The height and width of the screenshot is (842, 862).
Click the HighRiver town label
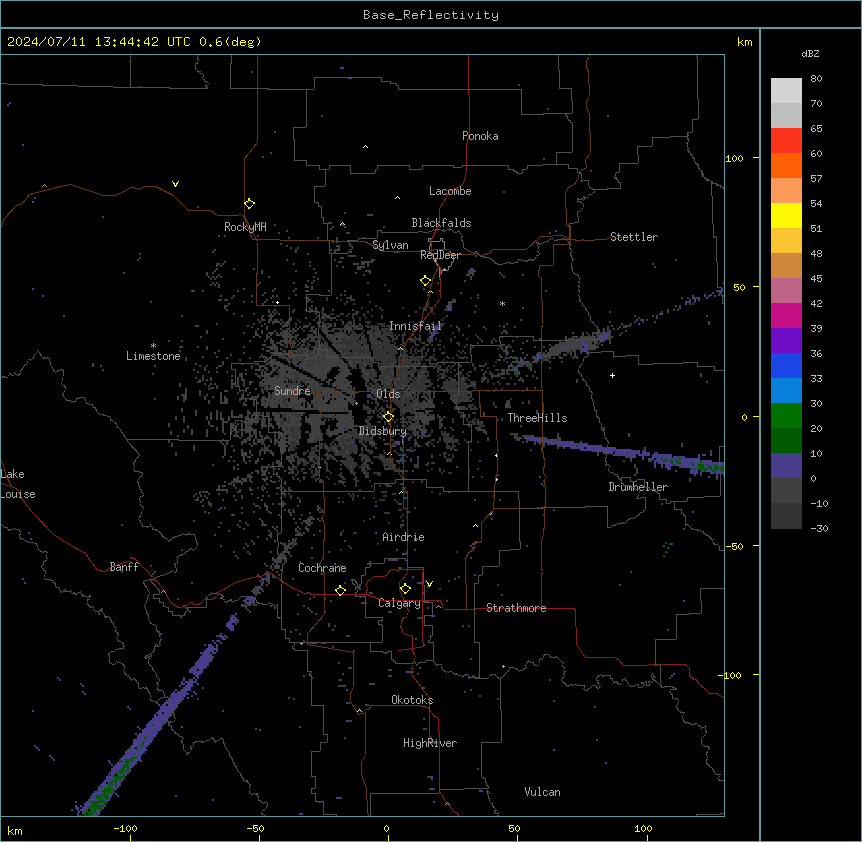point(430,743)
